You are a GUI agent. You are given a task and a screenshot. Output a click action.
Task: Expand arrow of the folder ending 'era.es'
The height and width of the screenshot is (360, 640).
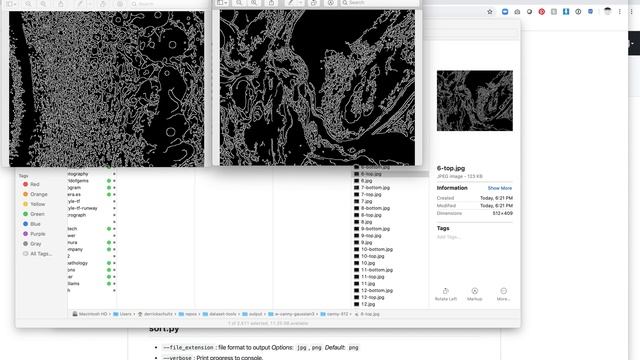tap(114, 194)
